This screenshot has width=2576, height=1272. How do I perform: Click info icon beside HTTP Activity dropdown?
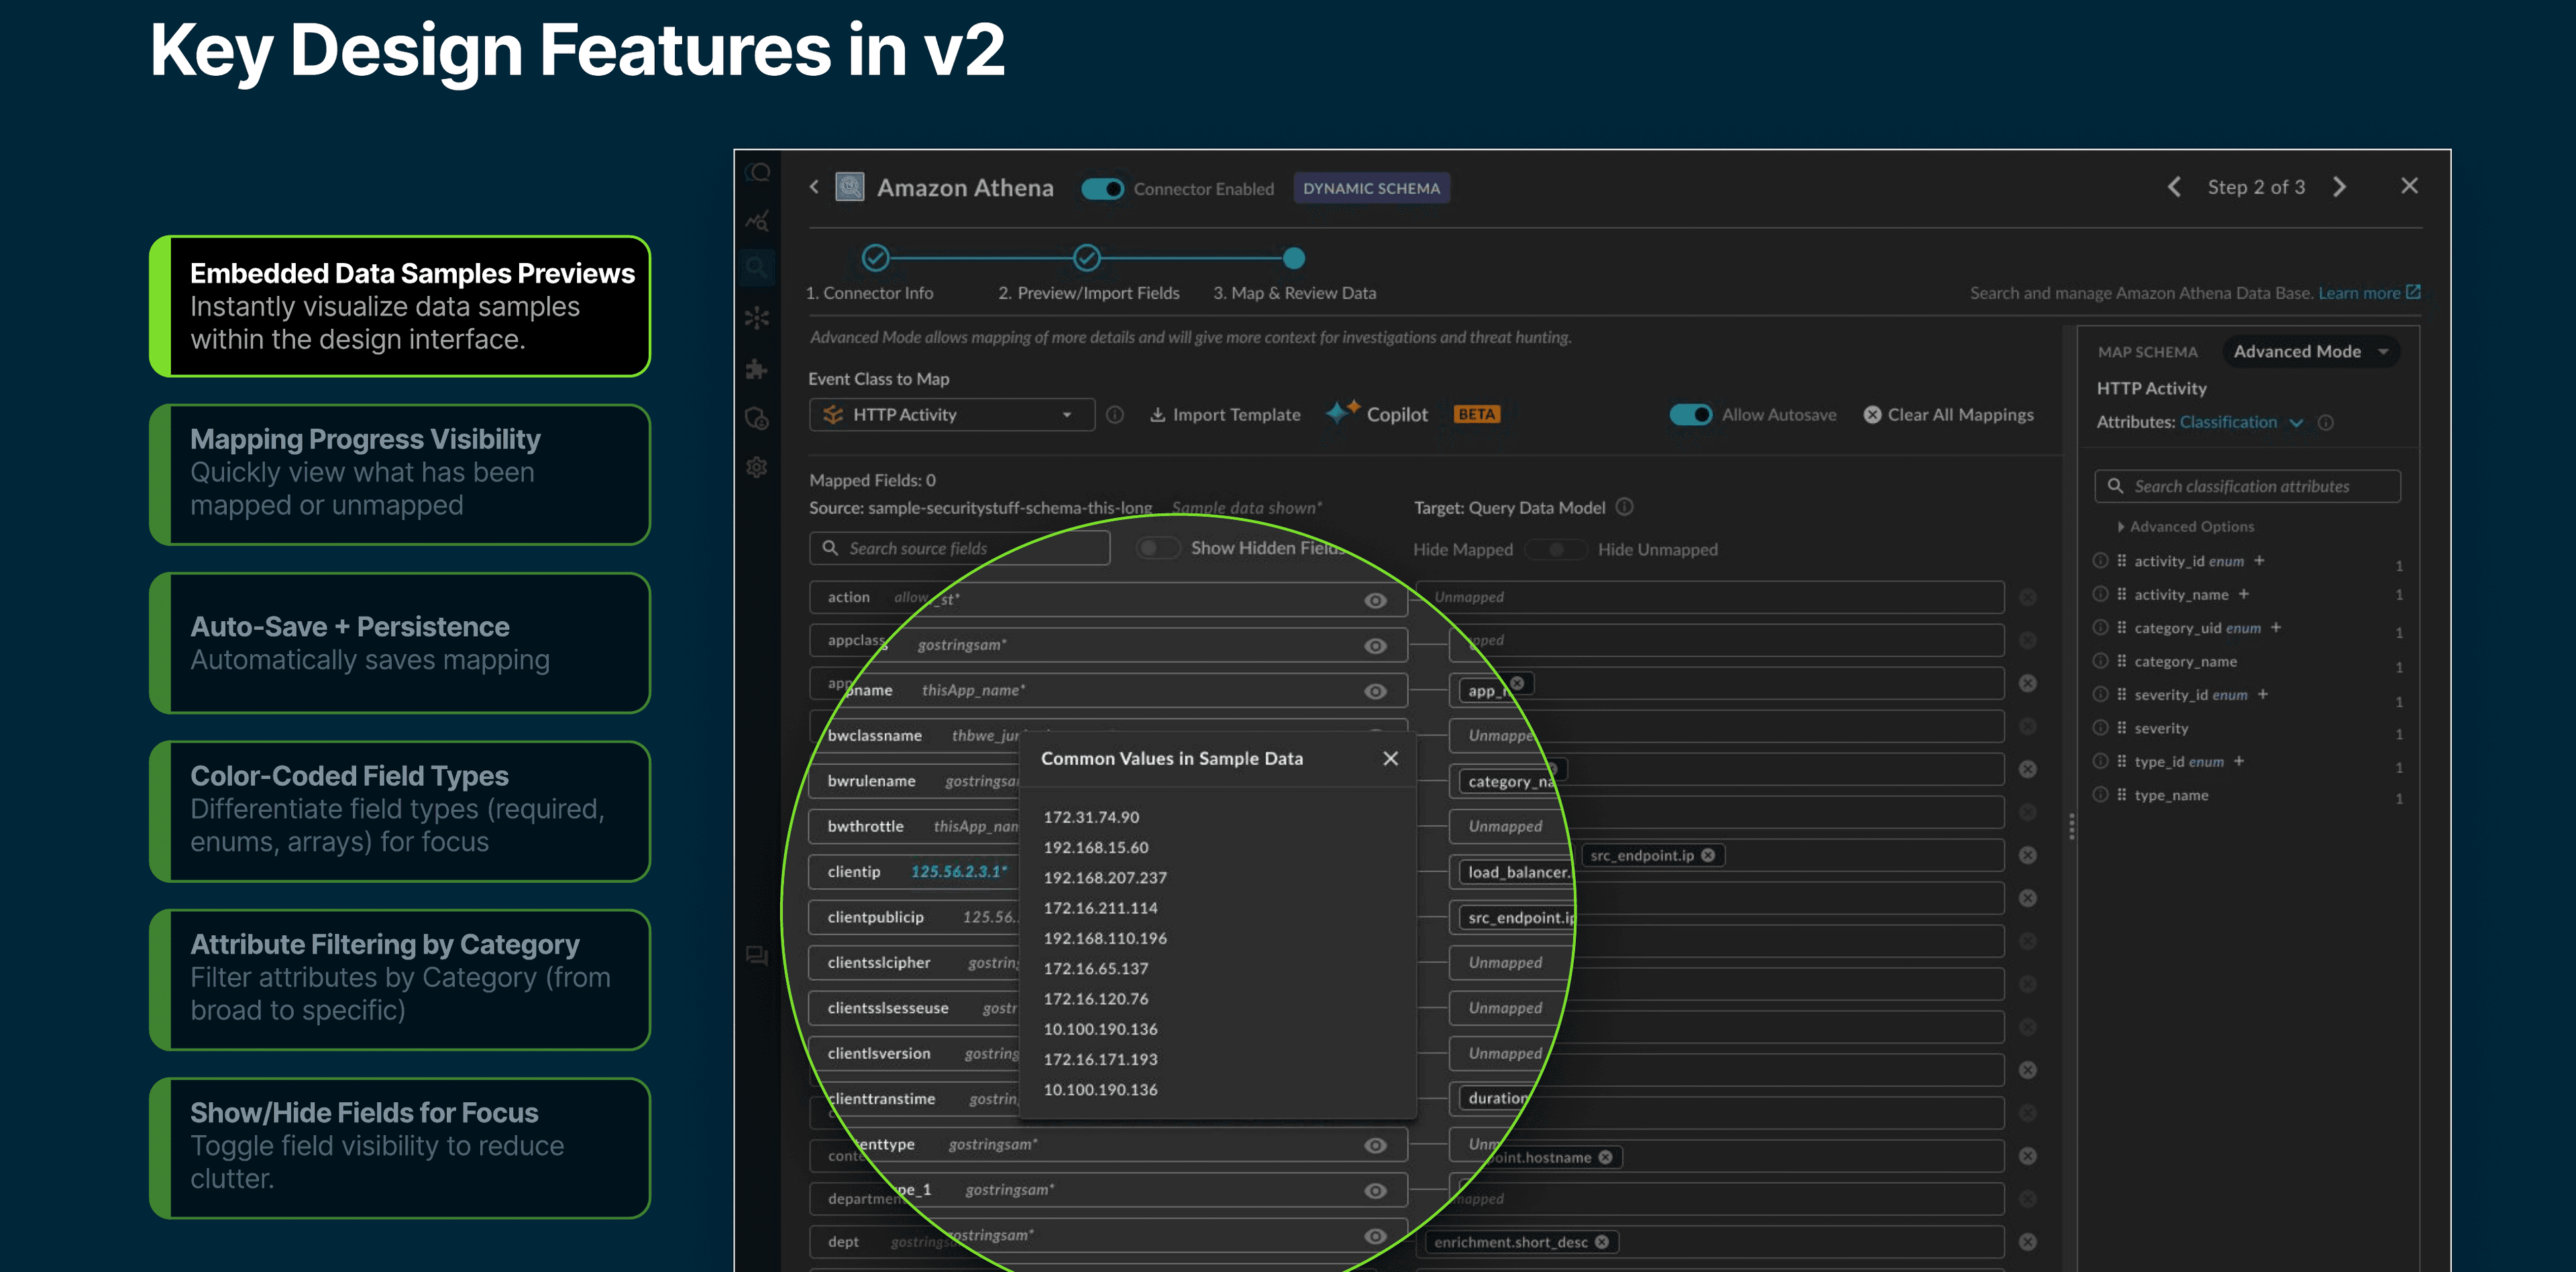click(1115, 414)
